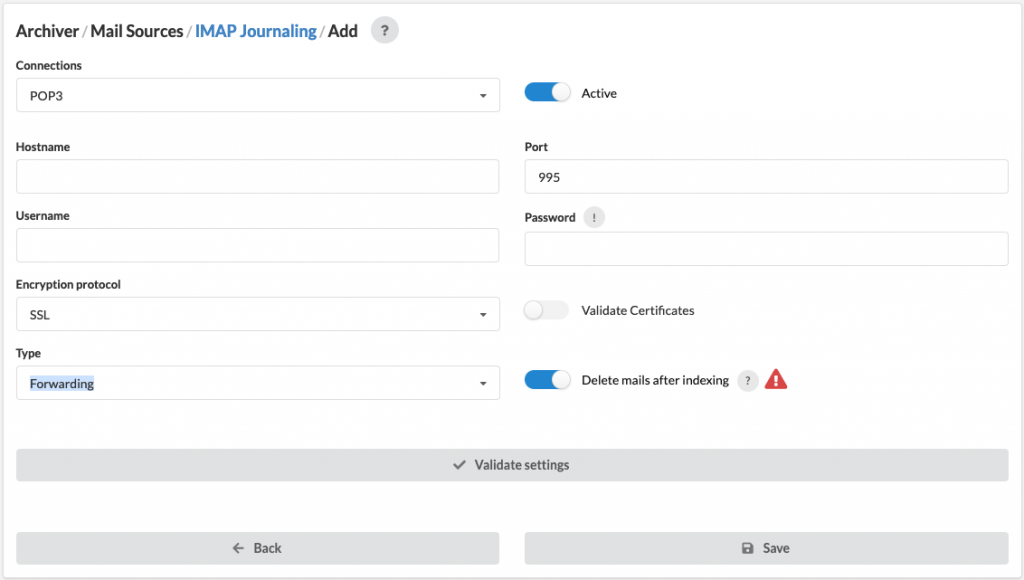Click the Password info exclamation icon
The height and width of the screenshot is (580, 1024).
pos(594,218)
